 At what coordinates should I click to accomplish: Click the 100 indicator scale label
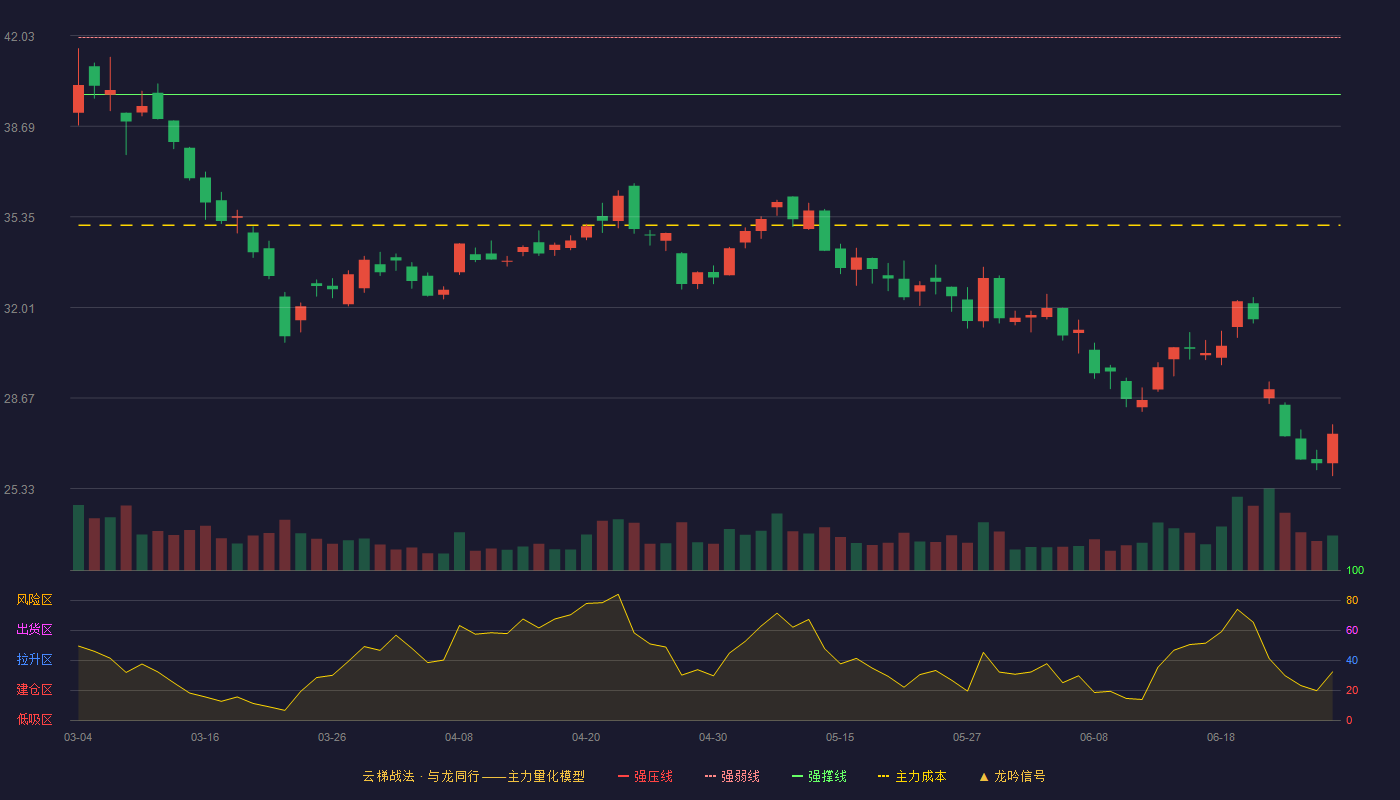(1355, 571)
